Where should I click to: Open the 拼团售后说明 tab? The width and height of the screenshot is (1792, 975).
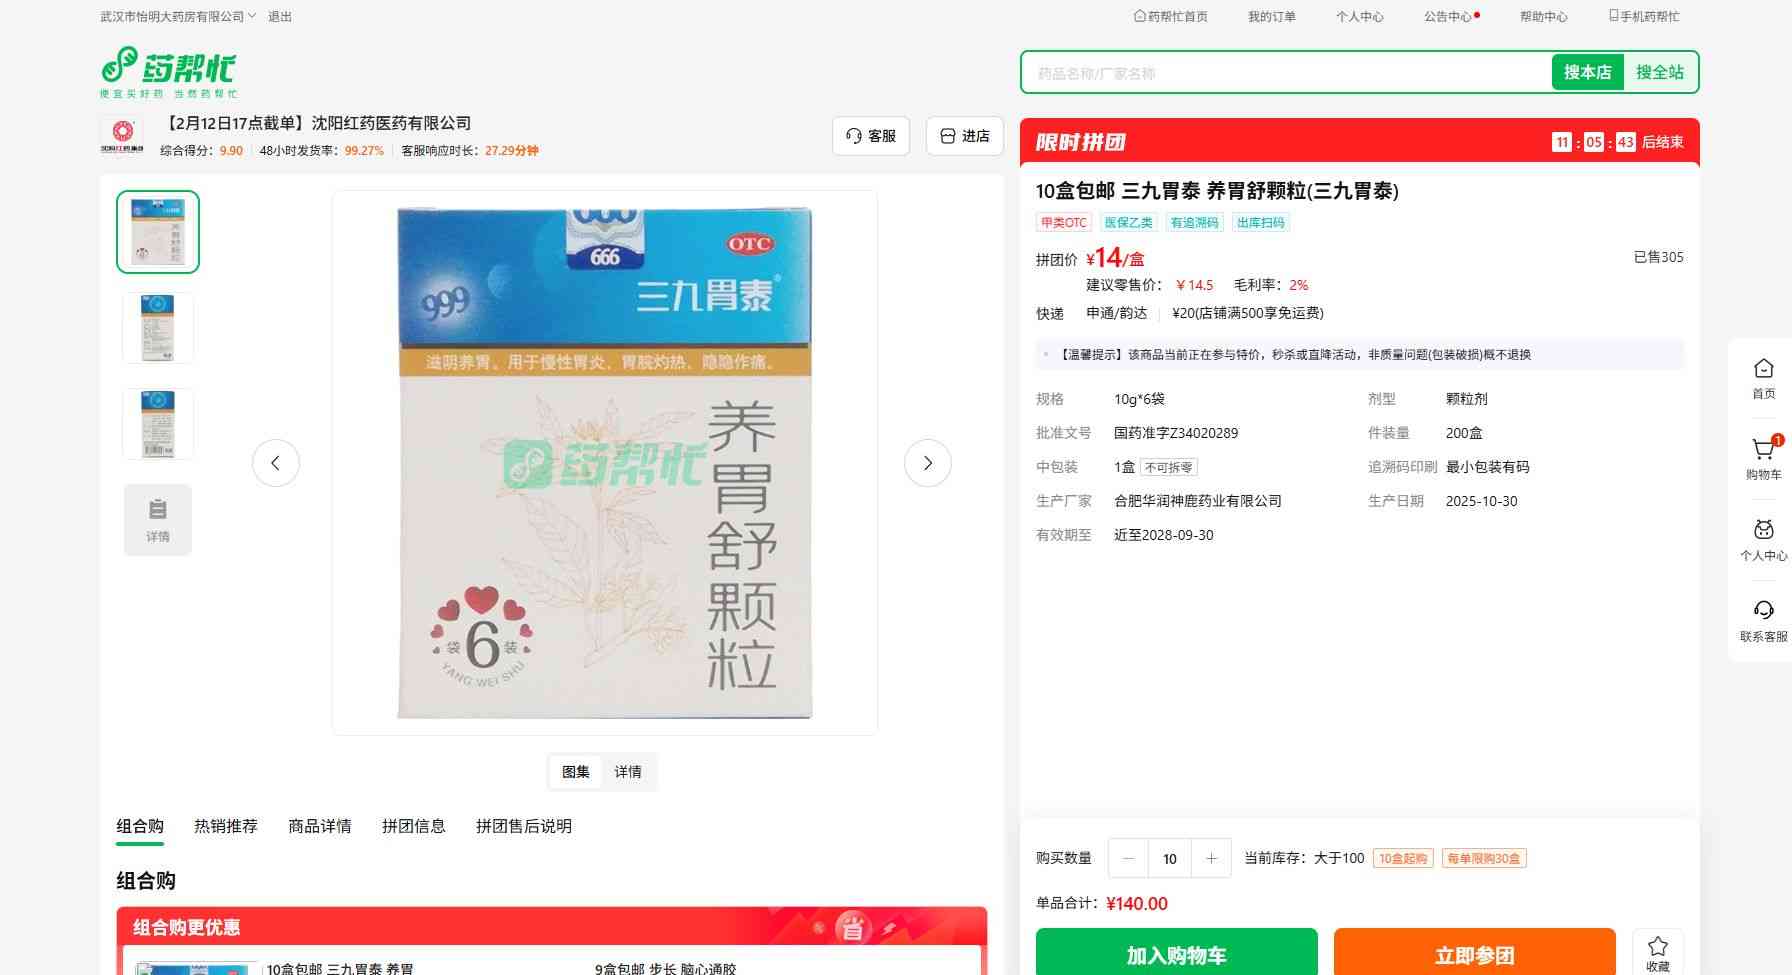click(523, 826)
